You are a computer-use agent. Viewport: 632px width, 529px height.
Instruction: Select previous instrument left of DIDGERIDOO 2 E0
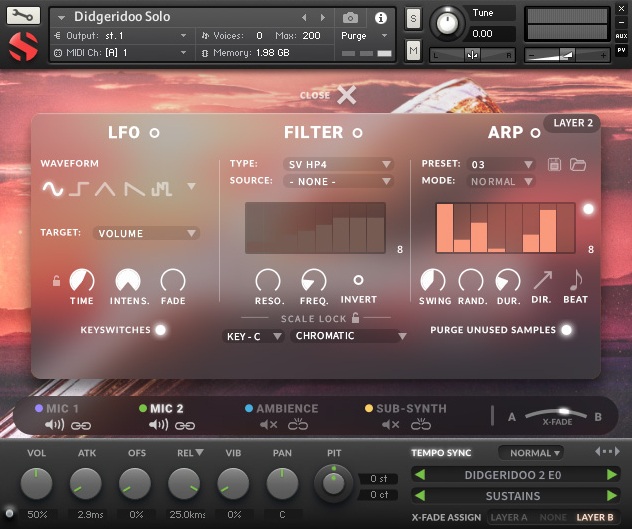tap(420, 475)
